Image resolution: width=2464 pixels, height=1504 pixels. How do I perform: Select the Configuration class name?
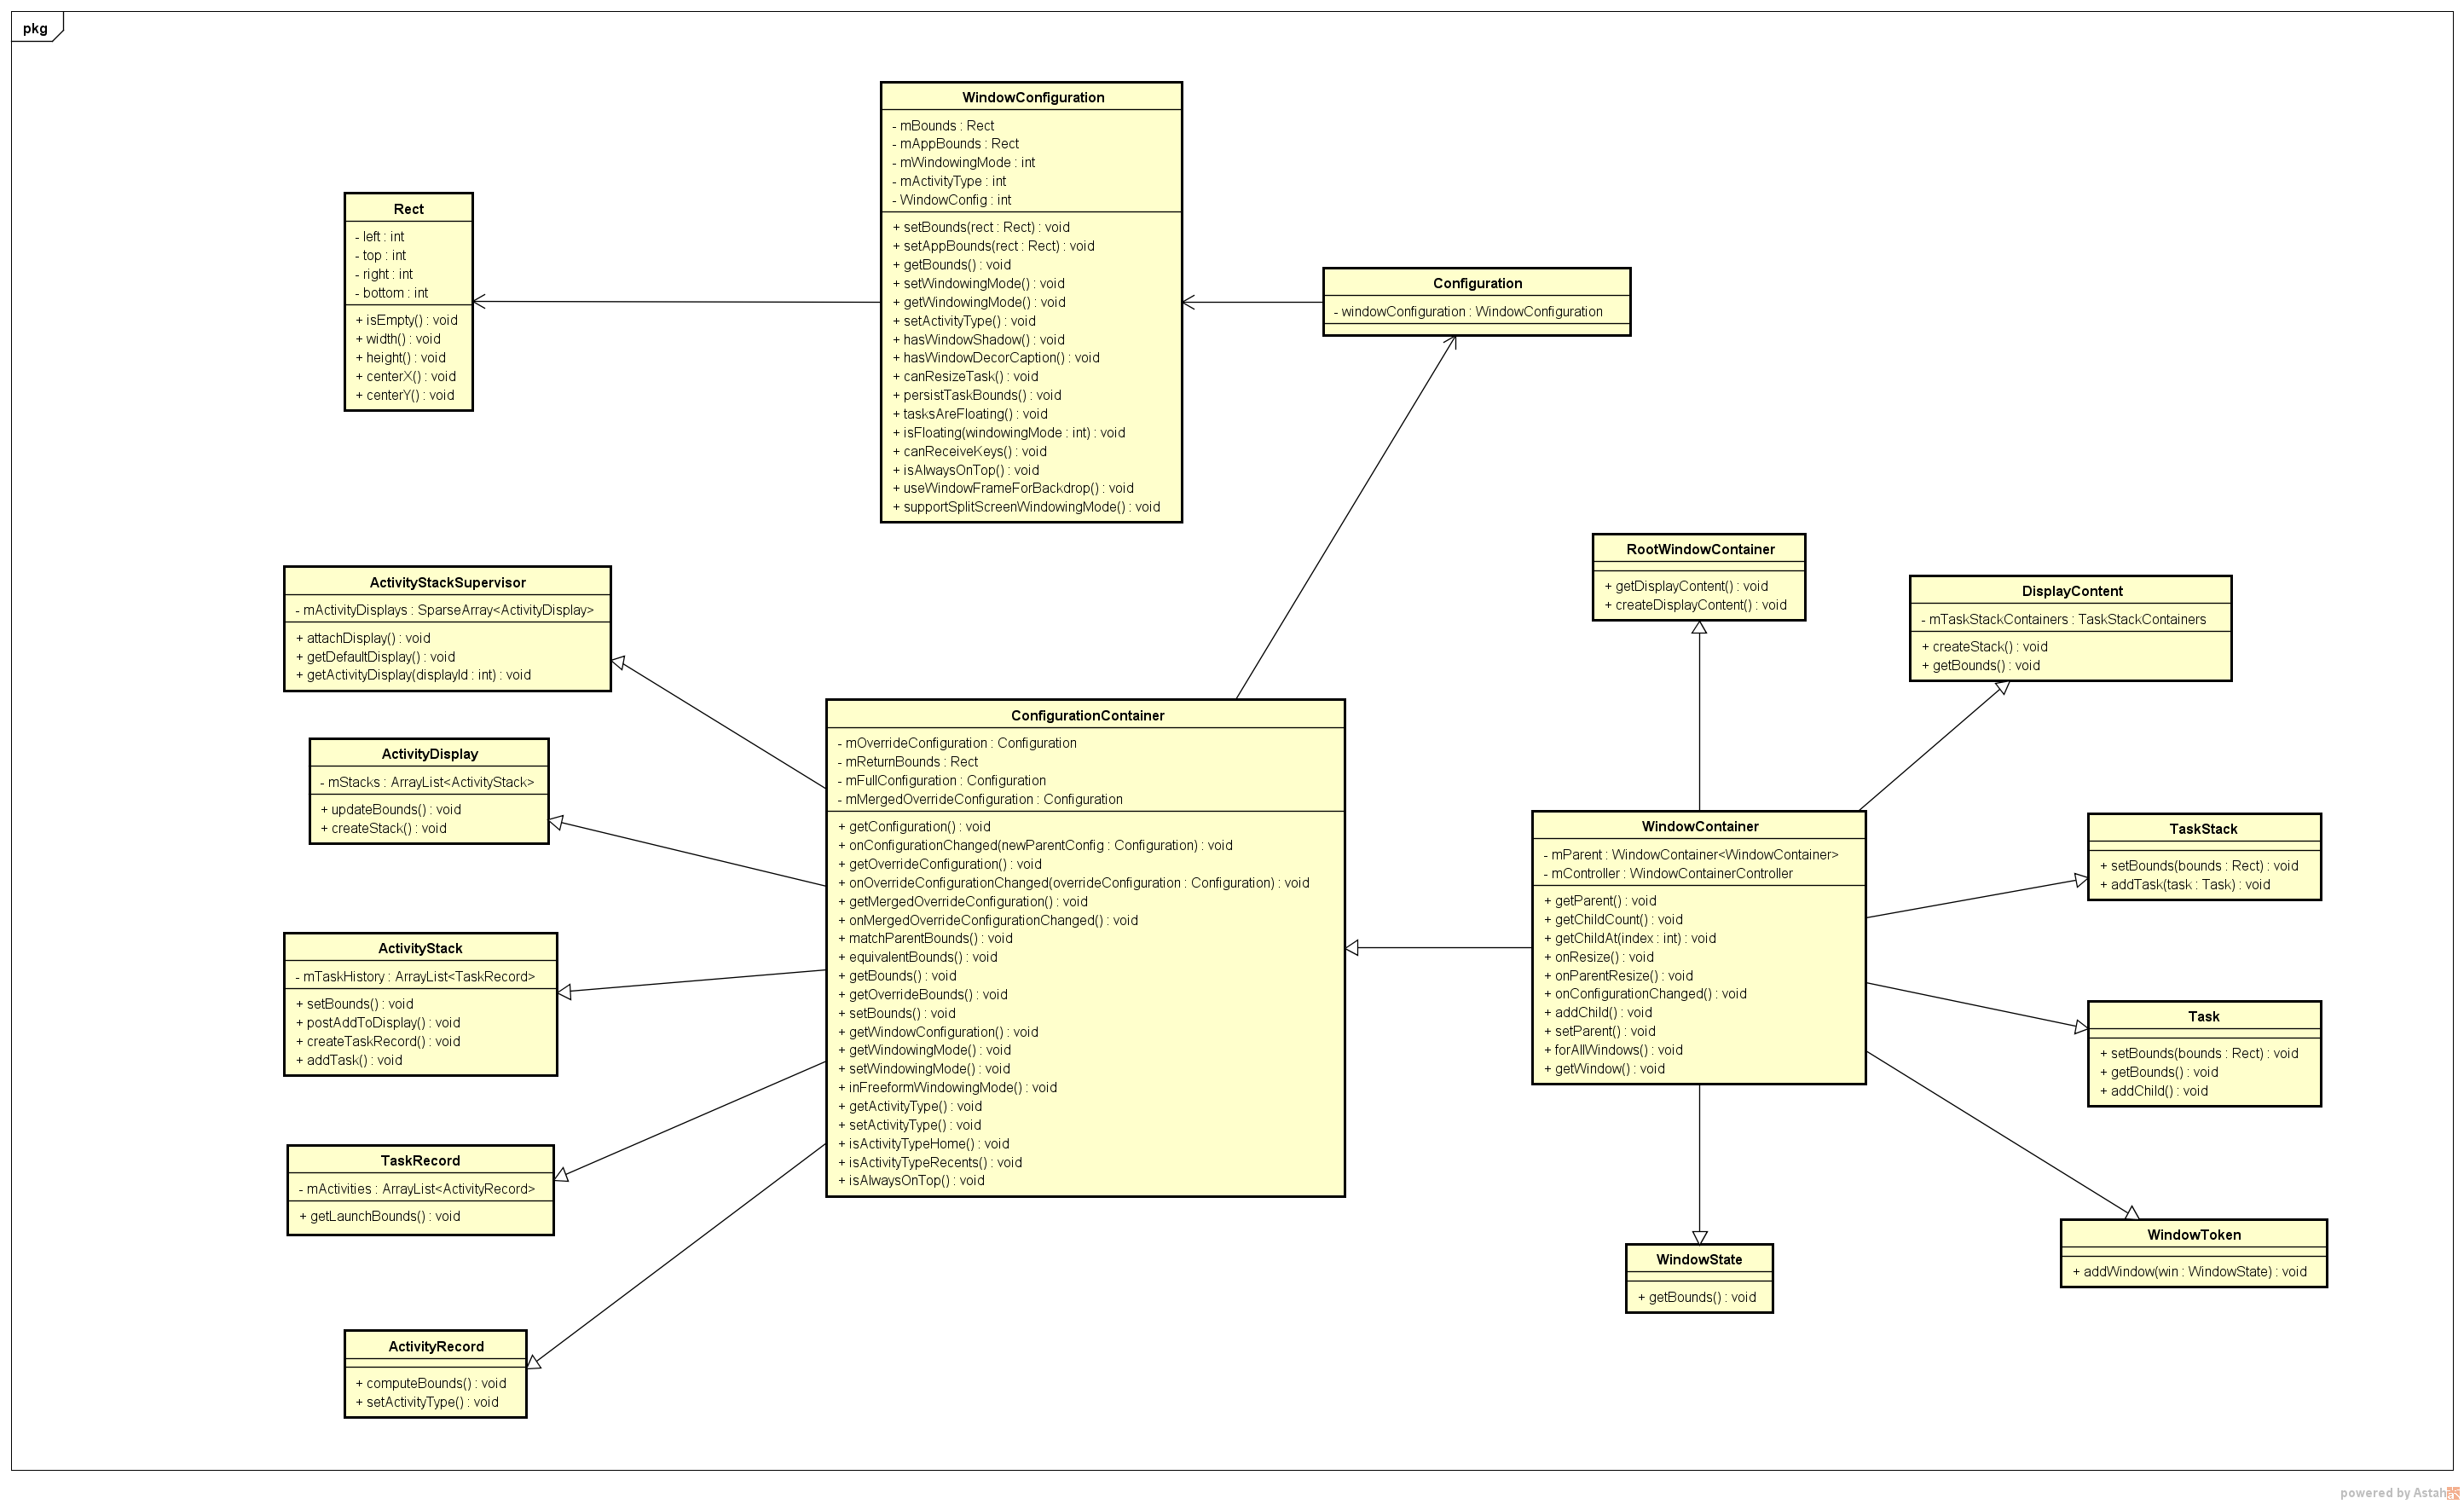(x=1477, y=283)
